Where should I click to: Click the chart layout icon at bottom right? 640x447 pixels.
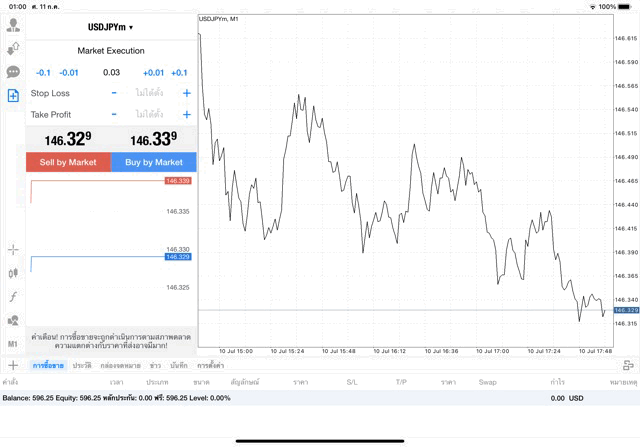point(627,366)
